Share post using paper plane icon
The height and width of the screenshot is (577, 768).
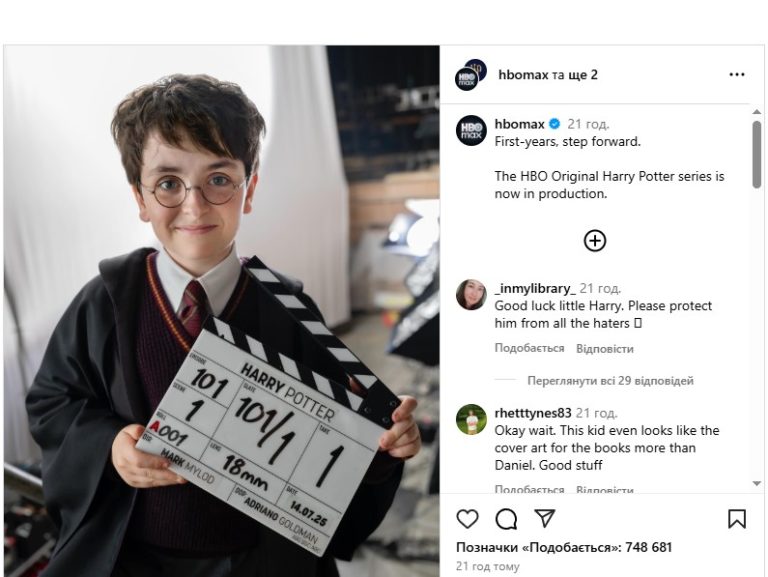(545, 518)
